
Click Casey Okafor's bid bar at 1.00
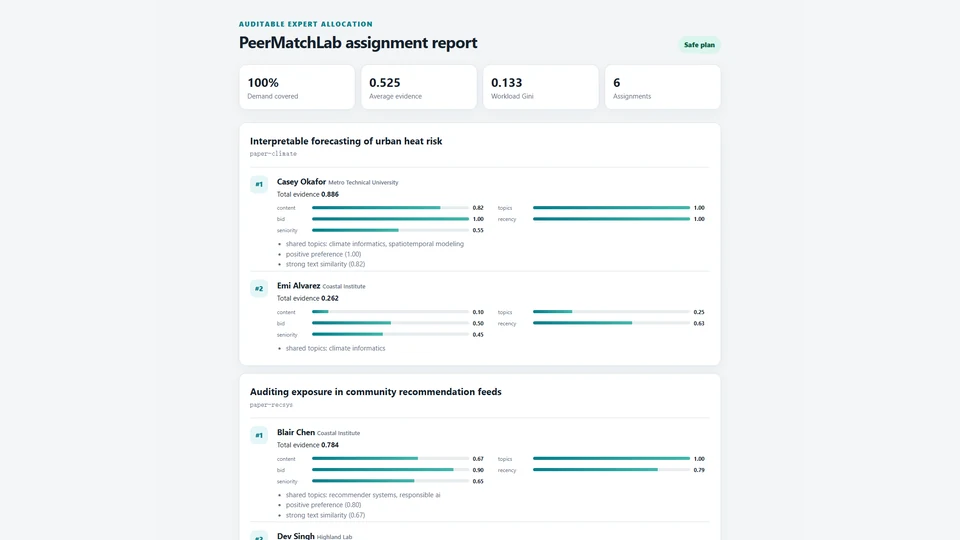391,219
